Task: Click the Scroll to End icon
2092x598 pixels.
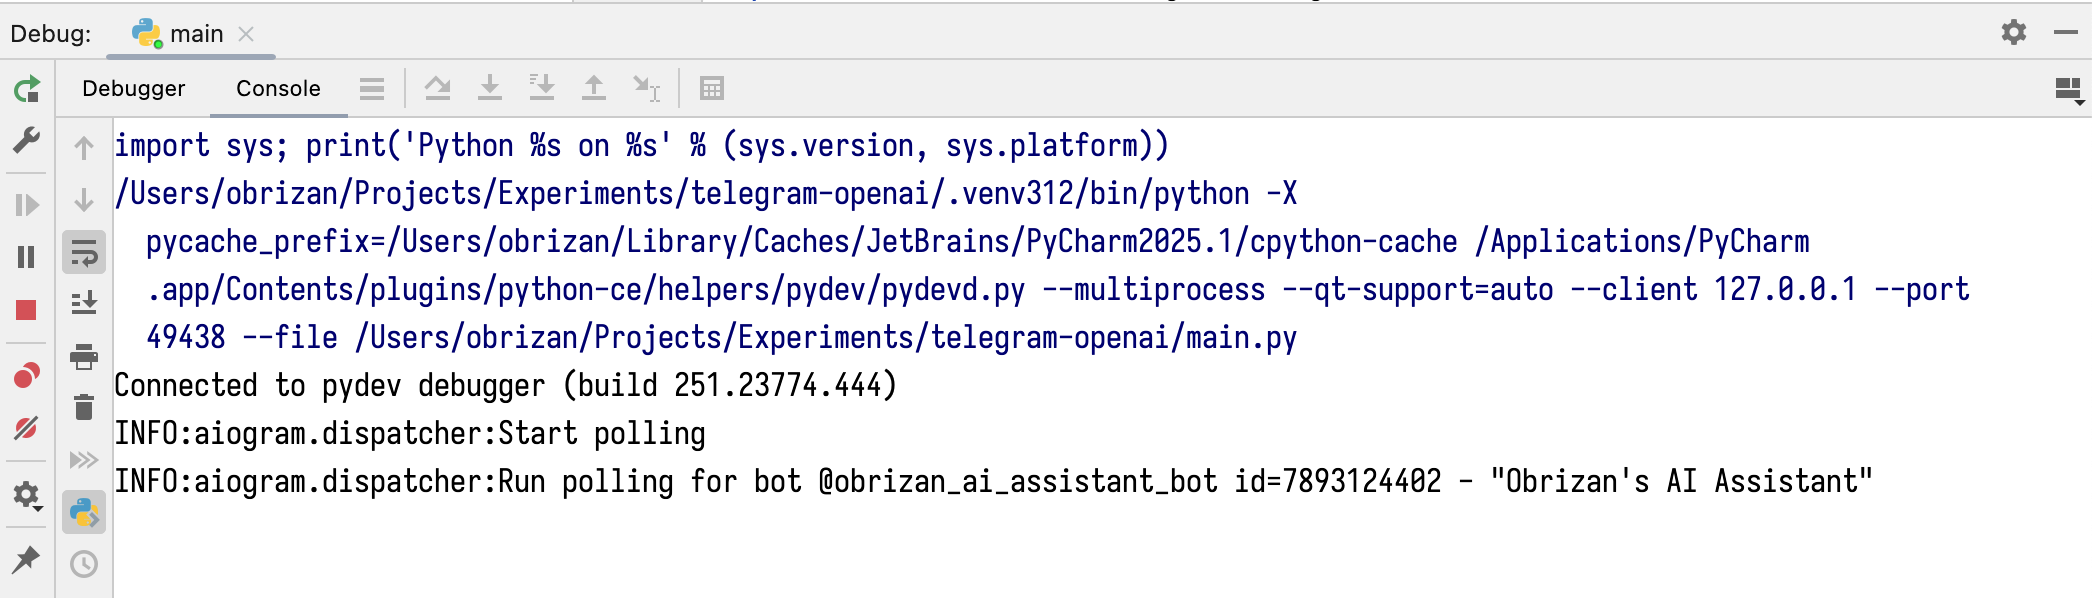Action: tap(84, 303)
